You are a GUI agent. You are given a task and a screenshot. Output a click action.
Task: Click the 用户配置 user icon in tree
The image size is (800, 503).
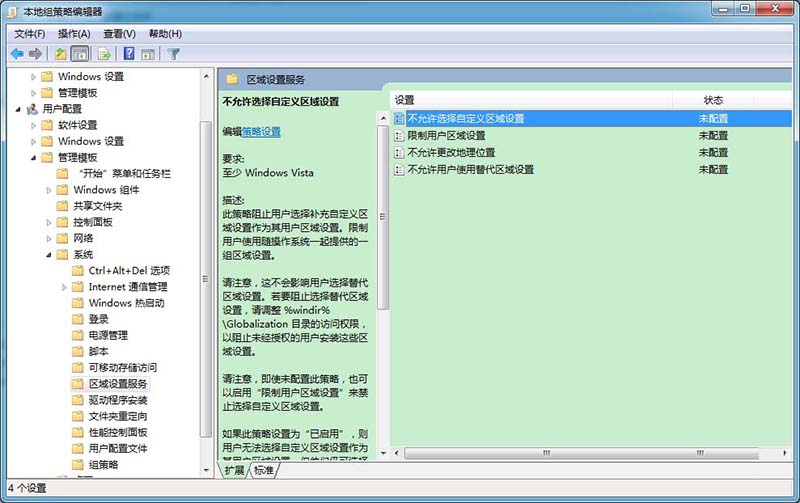click(x=32, y=109)
